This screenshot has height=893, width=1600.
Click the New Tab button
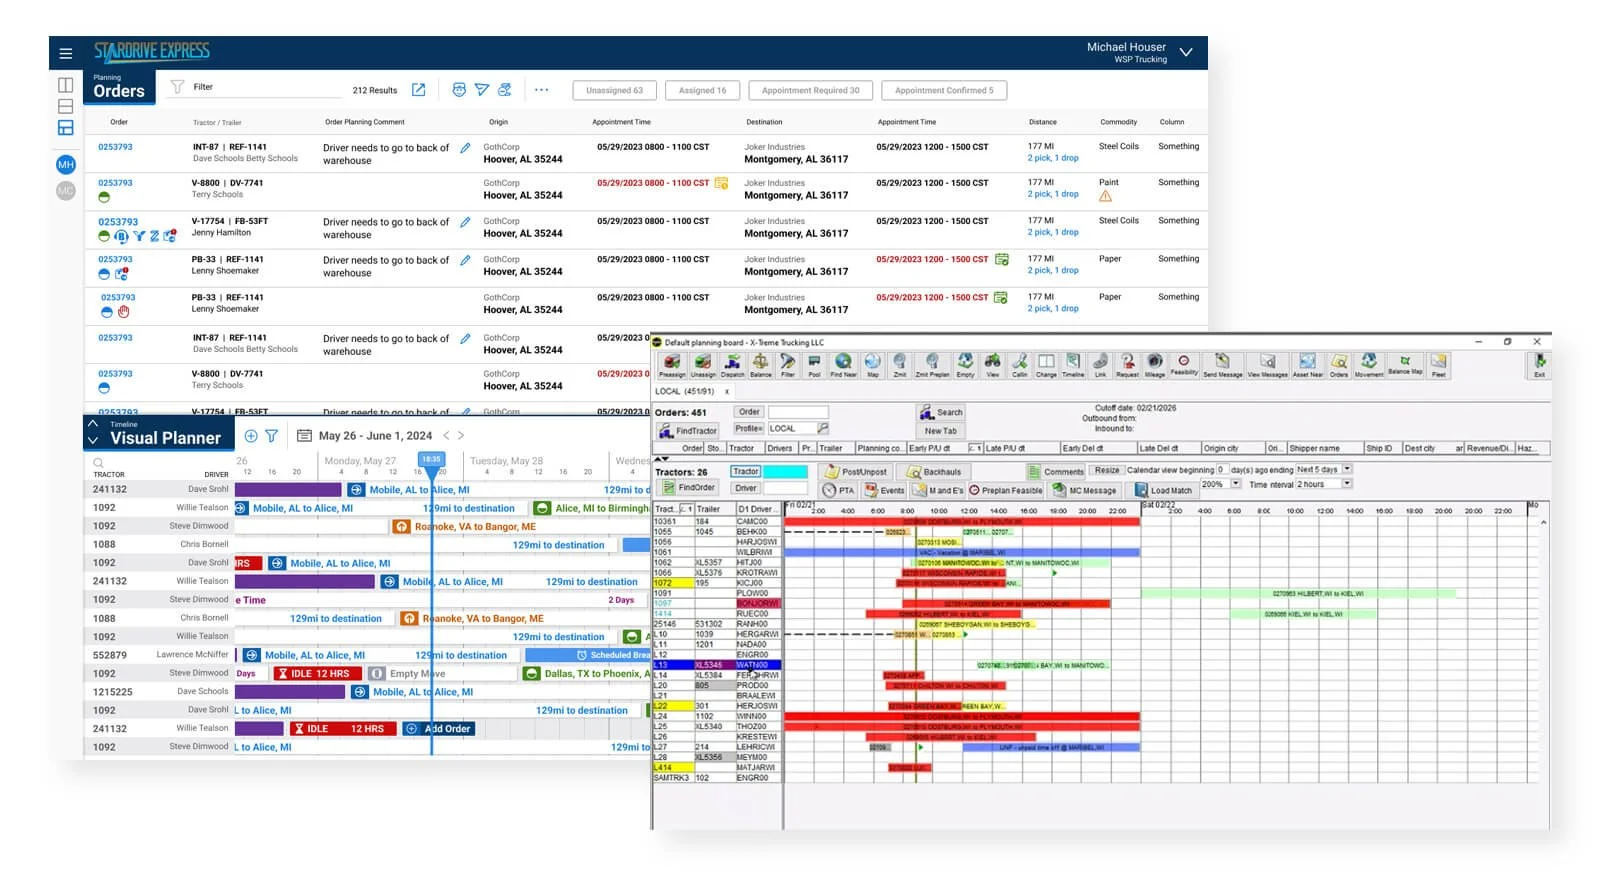coord(941,431)
